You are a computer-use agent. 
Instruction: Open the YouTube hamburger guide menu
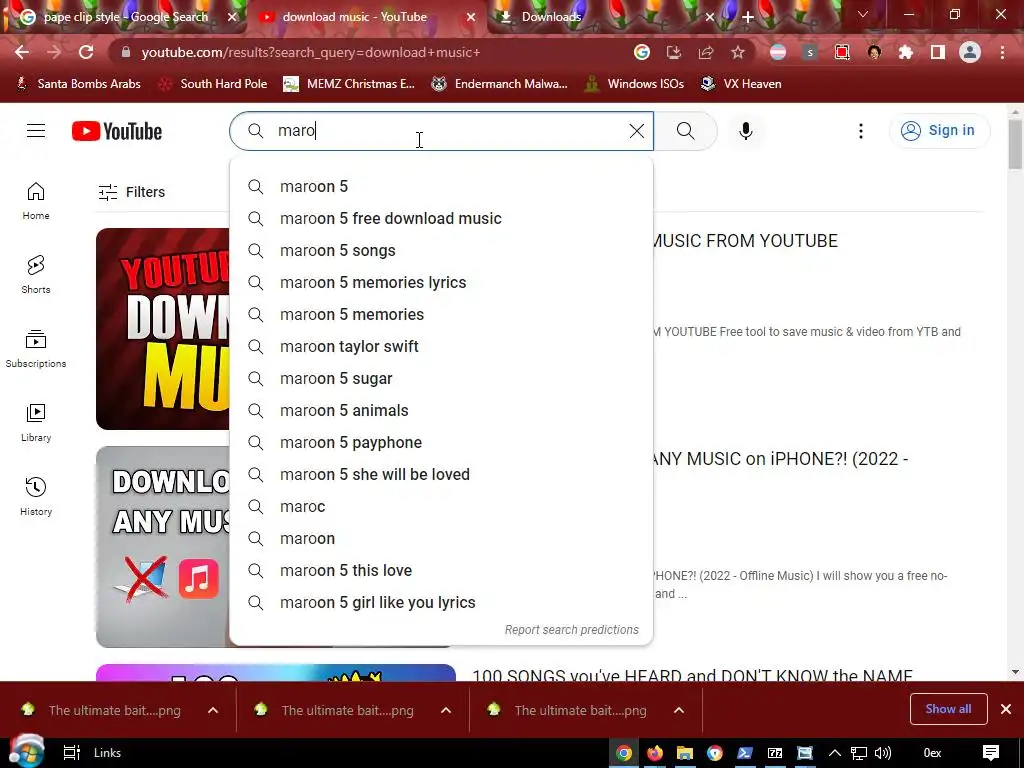36,131
